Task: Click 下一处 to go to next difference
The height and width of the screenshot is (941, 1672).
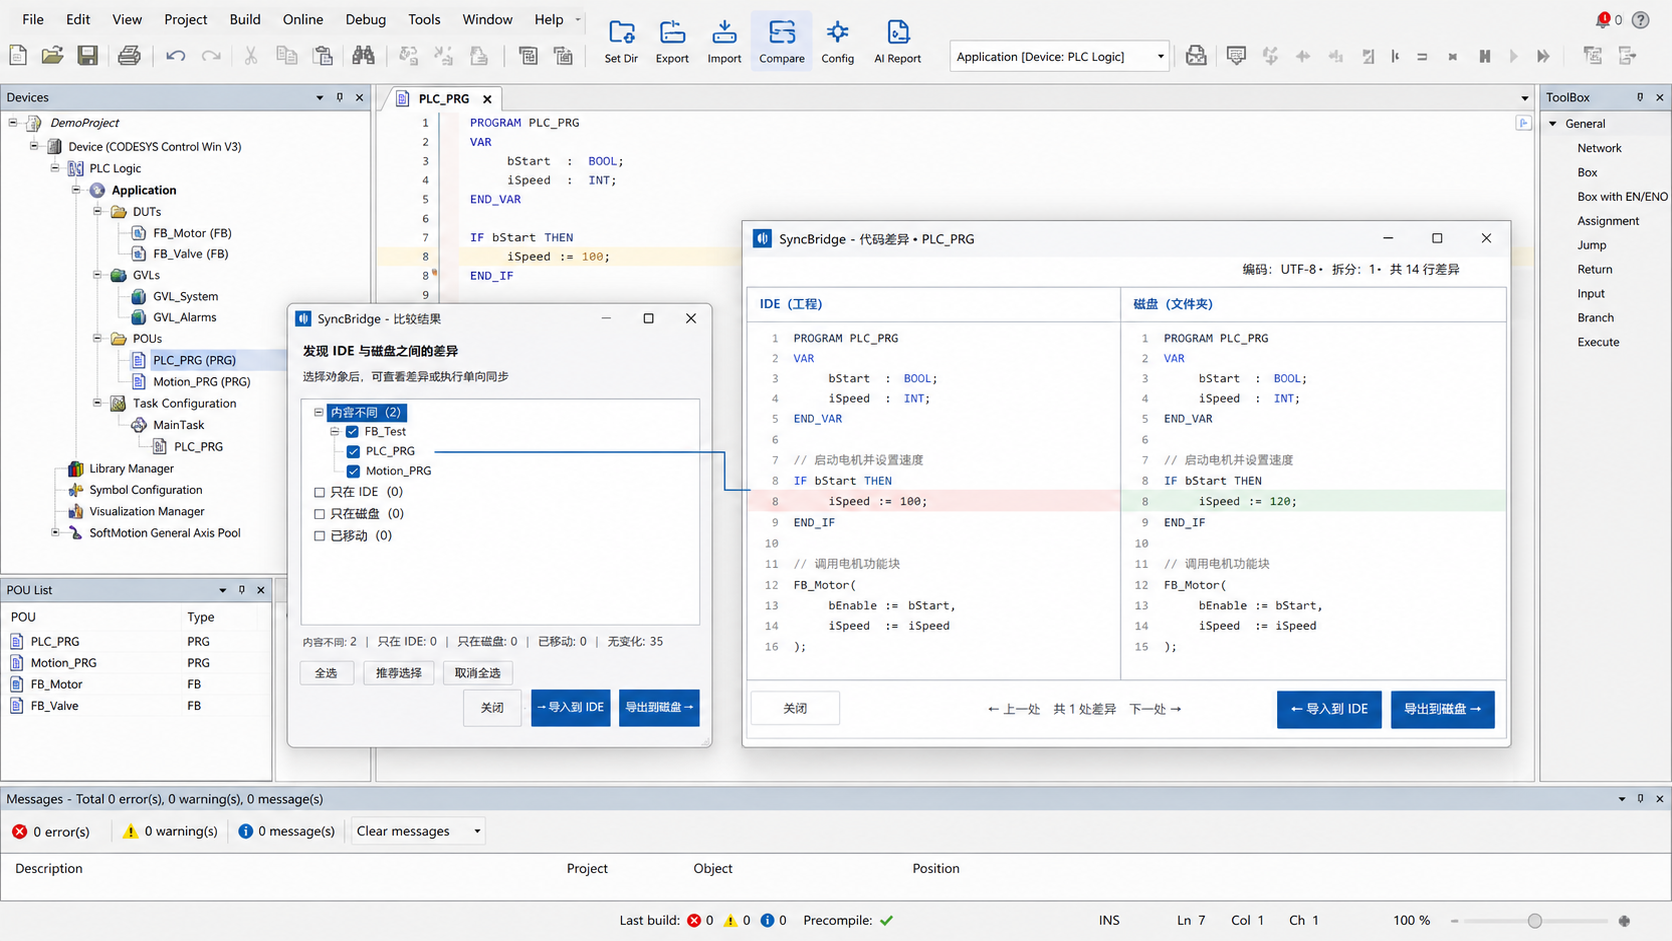Action: coord(1155,709)
